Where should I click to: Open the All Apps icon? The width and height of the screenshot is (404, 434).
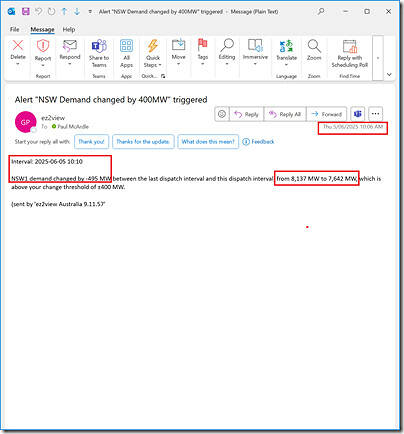point(126,46)
